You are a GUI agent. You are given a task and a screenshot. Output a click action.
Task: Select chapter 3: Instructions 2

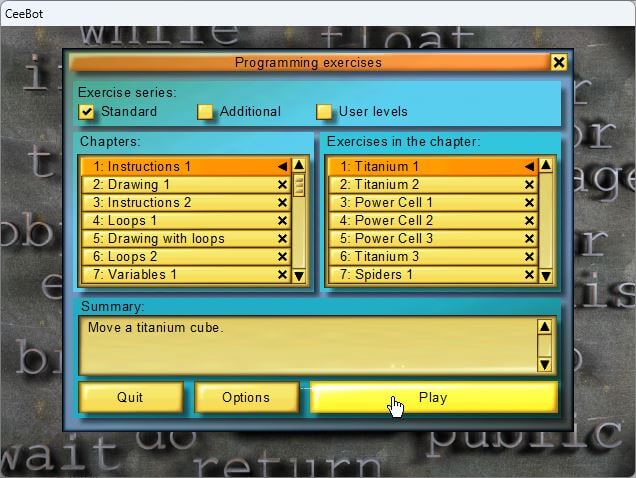pyautogui.click(x=186, y=202)
